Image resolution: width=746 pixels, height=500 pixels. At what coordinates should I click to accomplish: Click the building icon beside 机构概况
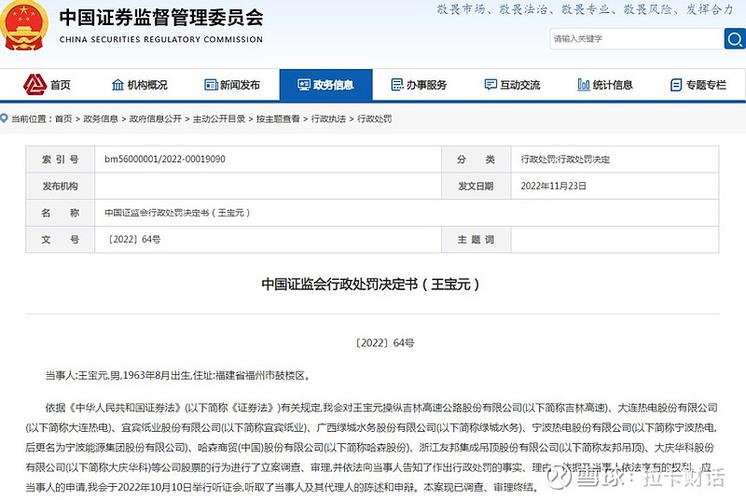coord(118,85)
